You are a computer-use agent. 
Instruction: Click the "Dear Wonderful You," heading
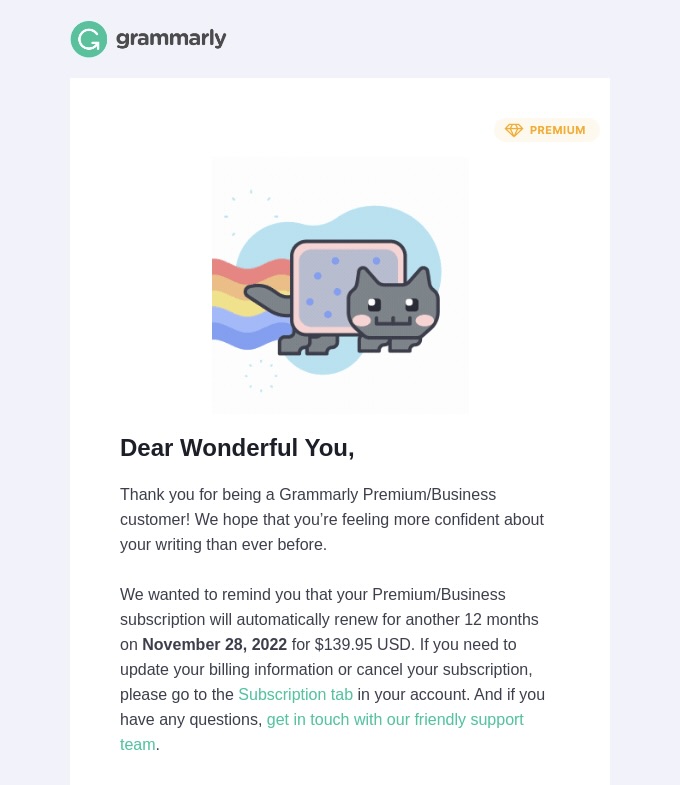click(237, 448)
